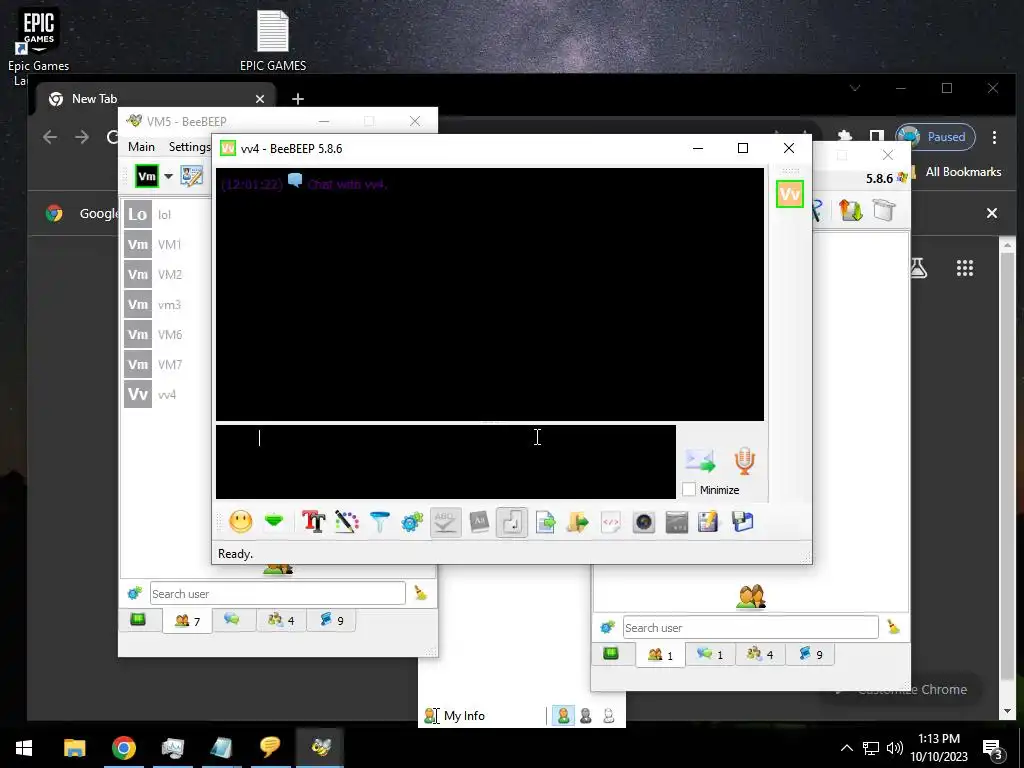1024x768 pixels.
Task: Switch to users tab showing 7
Action: pyautogui.click(x=187, y=620)
